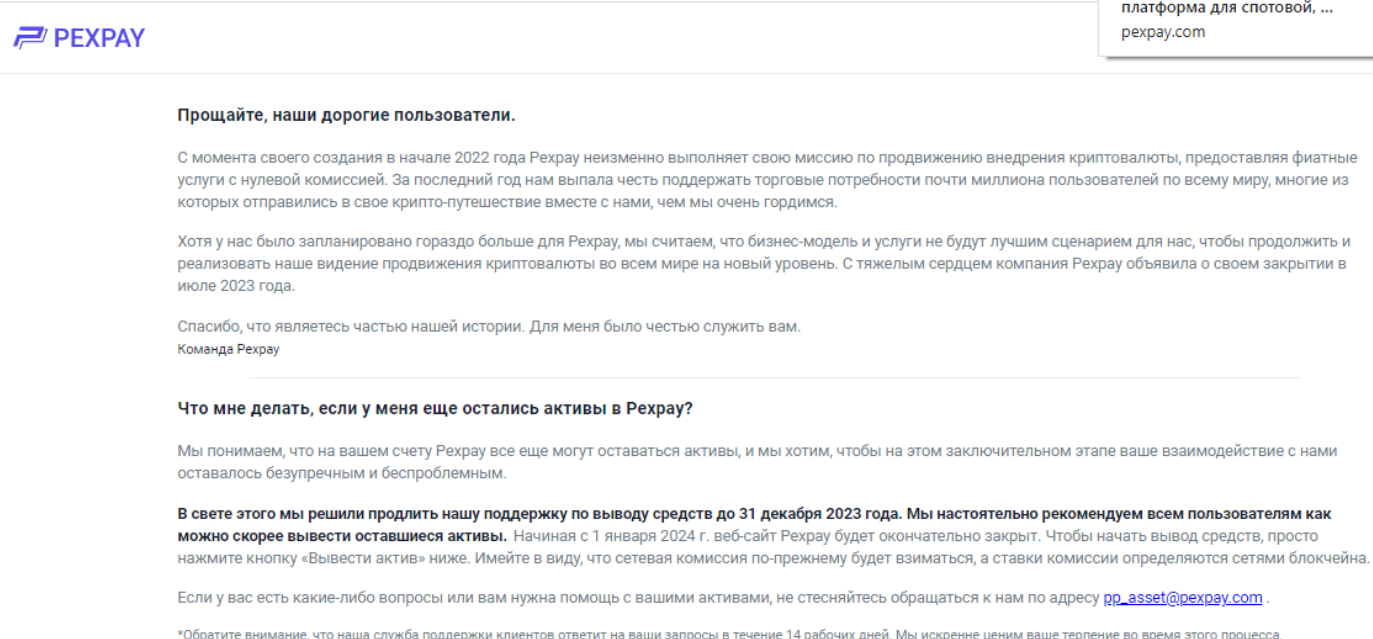Click the paragraph beginning 'Мы понимаем, что на вашем счету'
Viewport: 1373px width, 639px height.
(x=756, y=462)
